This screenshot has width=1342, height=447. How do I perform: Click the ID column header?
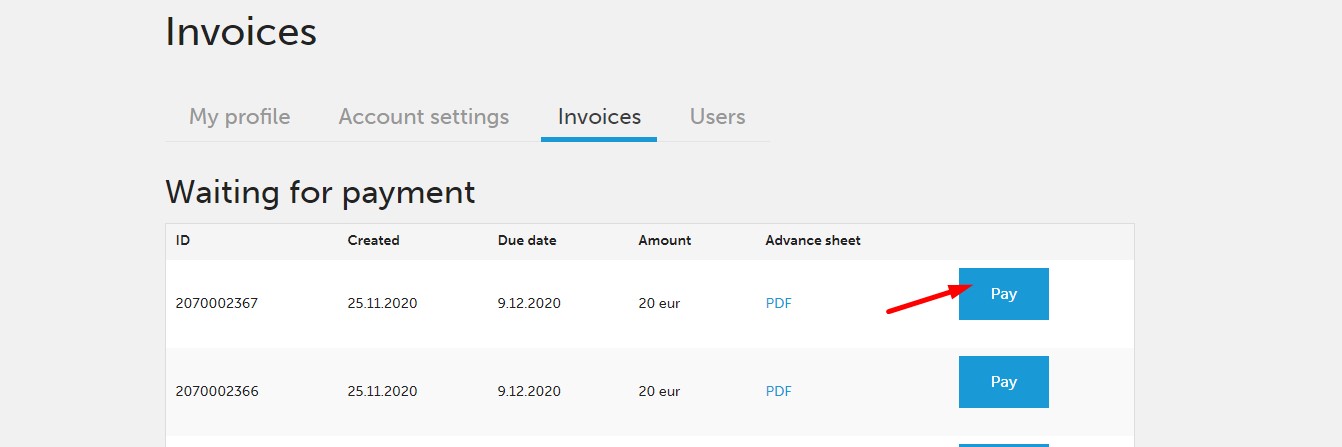tap(183, 241)
